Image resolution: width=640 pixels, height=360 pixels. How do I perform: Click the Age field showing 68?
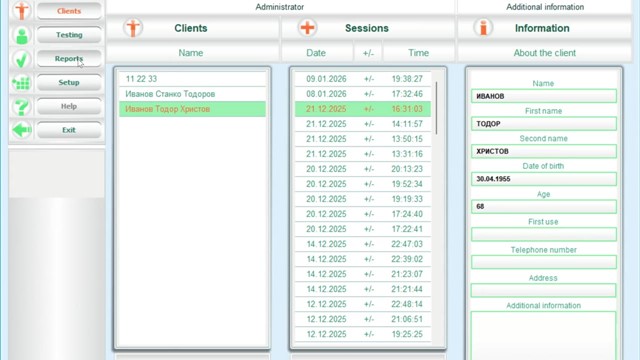coord(544,207)
